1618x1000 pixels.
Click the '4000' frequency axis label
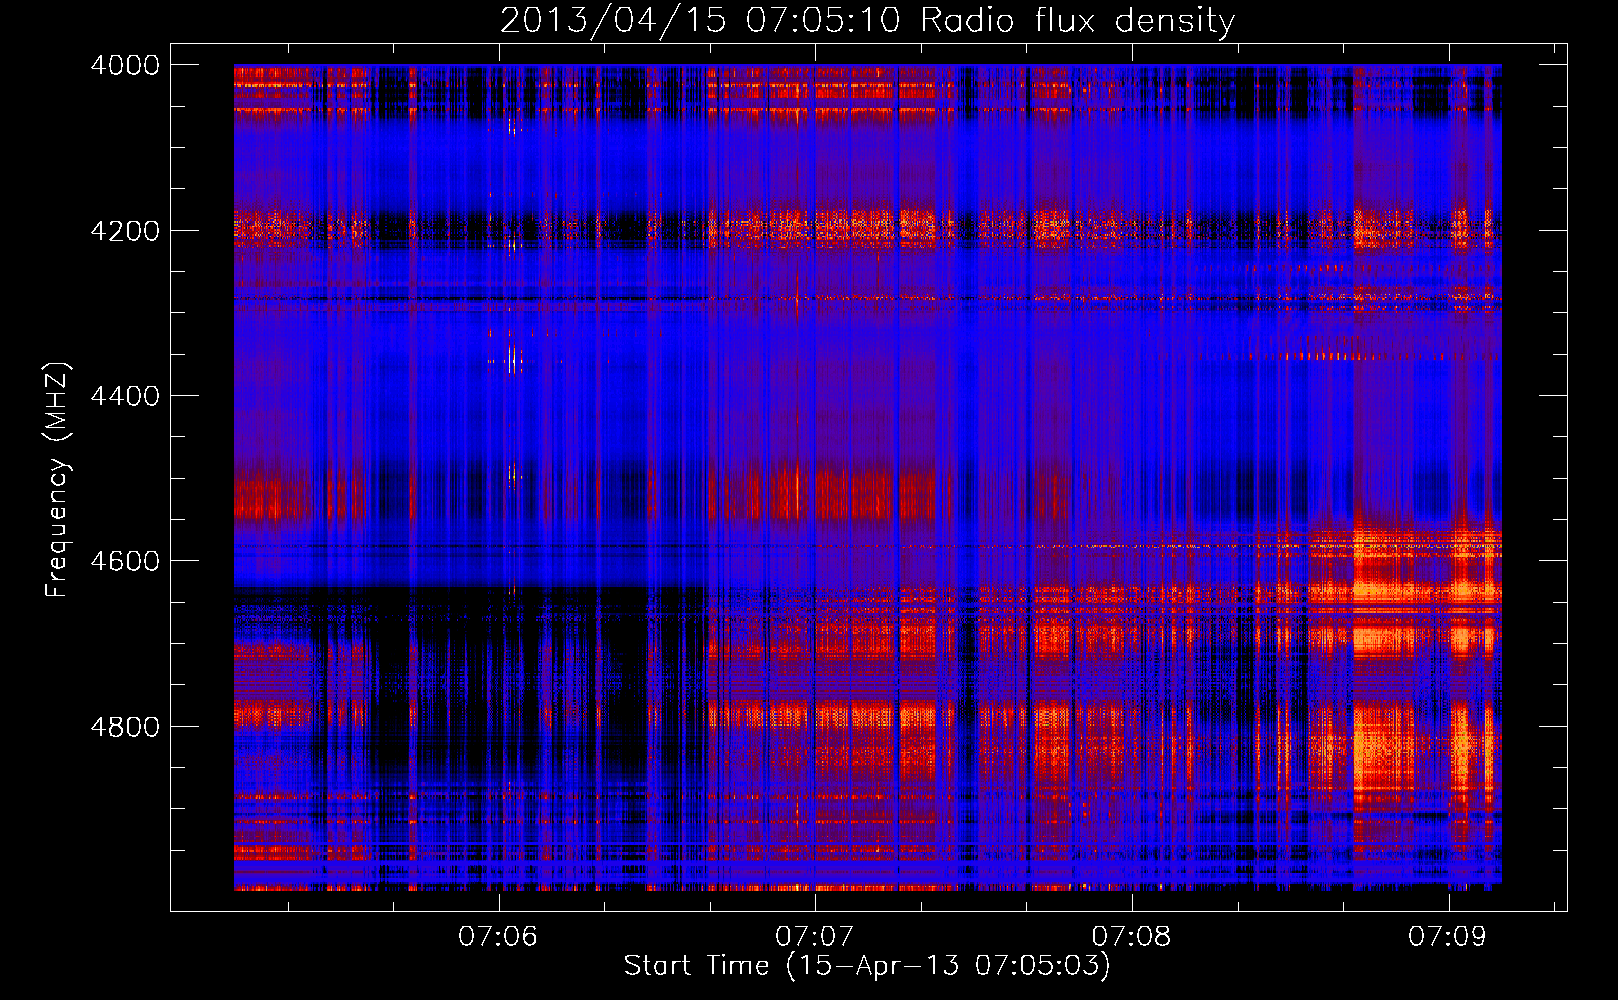[125, 65]
